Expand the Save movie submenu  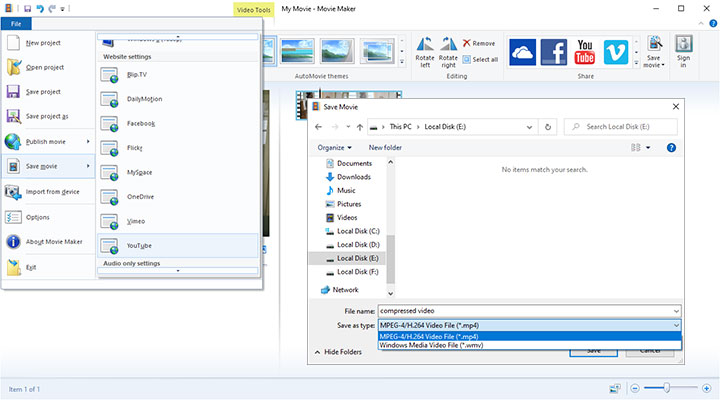pyautogui.click(x=48, y=166)
